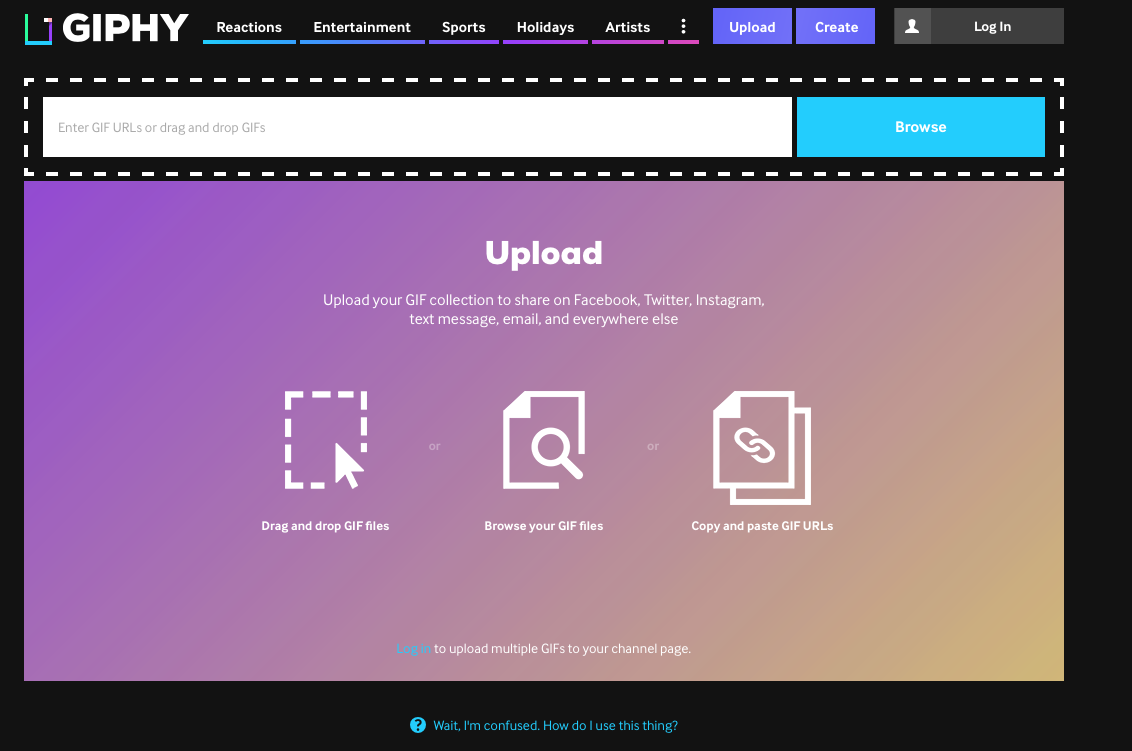Viewport: 1132px width, 751px height.
Task: Follow the Log in link below icons
Action: [413, 649]
